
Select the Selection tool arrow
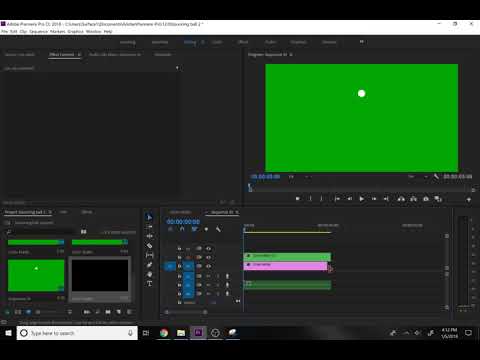pyautogui.click(x=149, y=217)
